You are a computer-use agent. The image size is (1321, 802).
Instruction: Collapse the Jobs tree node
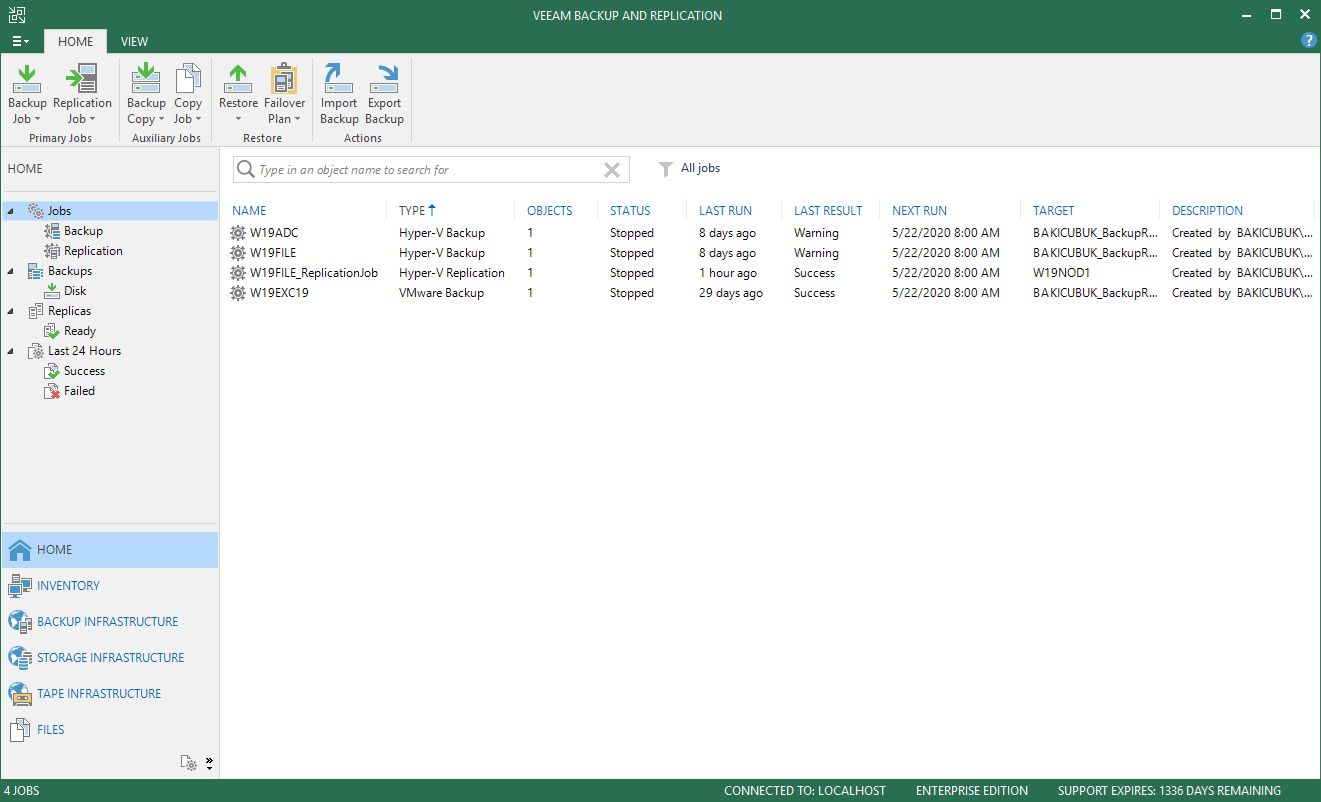point(10,211)
